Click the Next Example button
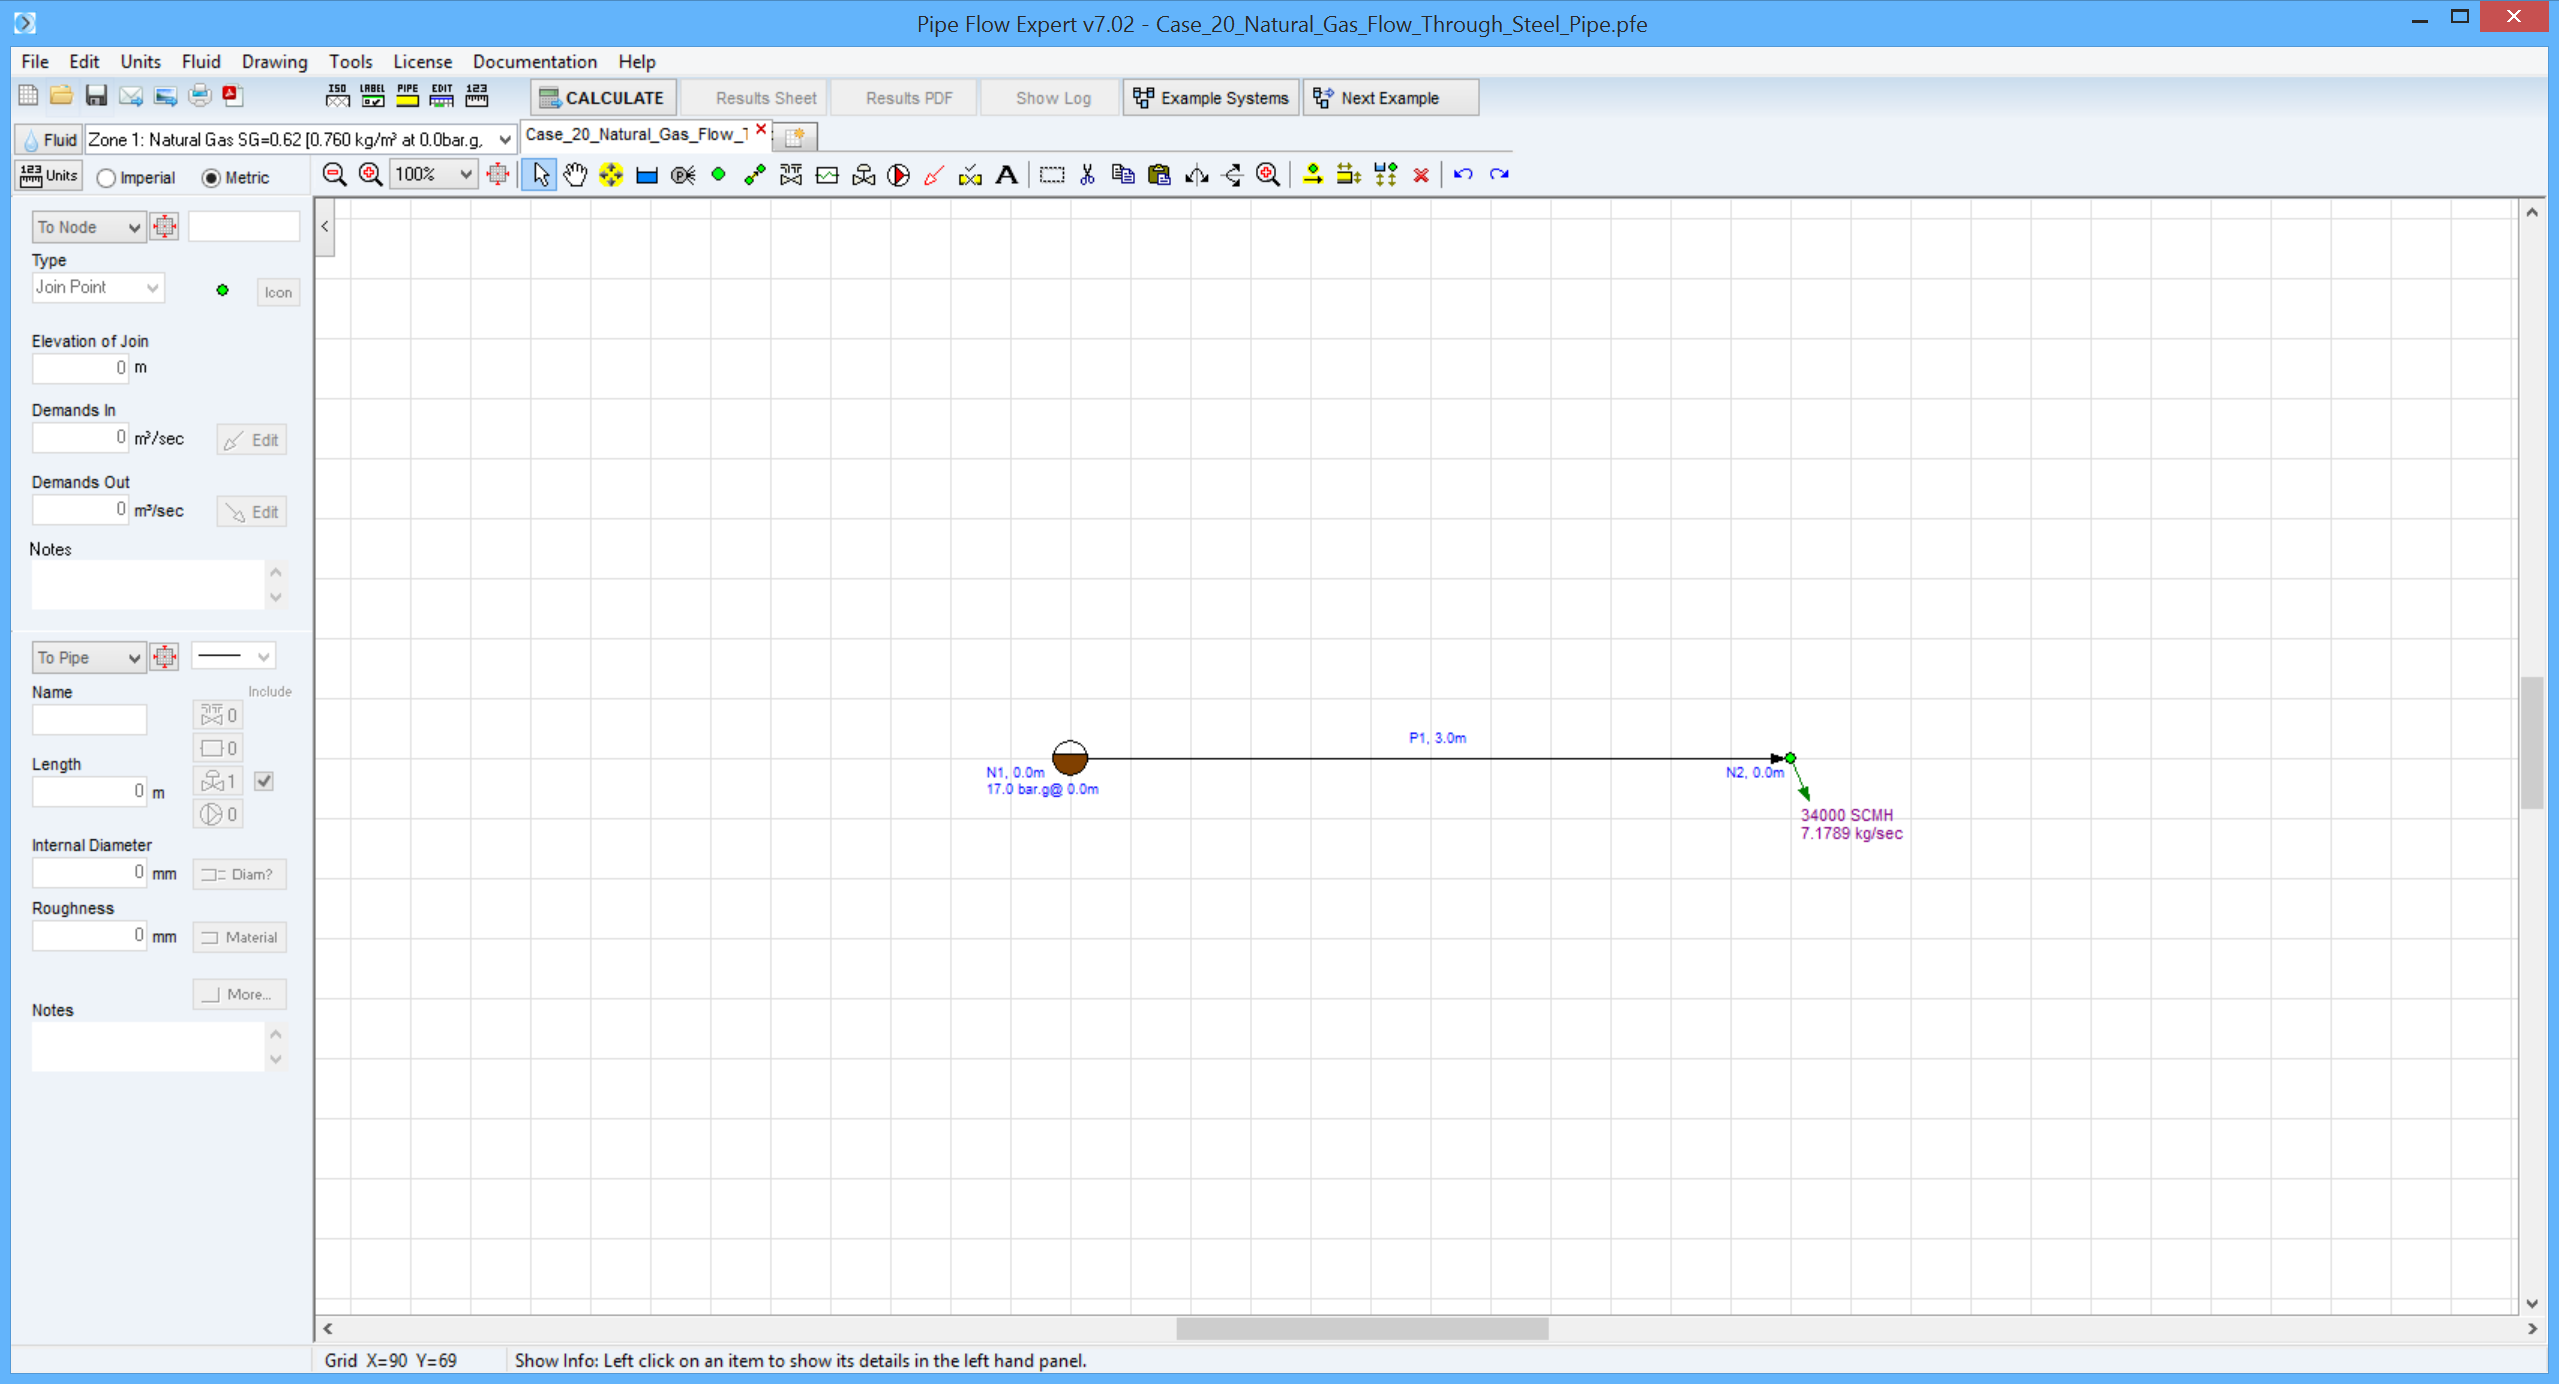The image size is (2559, 1384). [1390, 98]
